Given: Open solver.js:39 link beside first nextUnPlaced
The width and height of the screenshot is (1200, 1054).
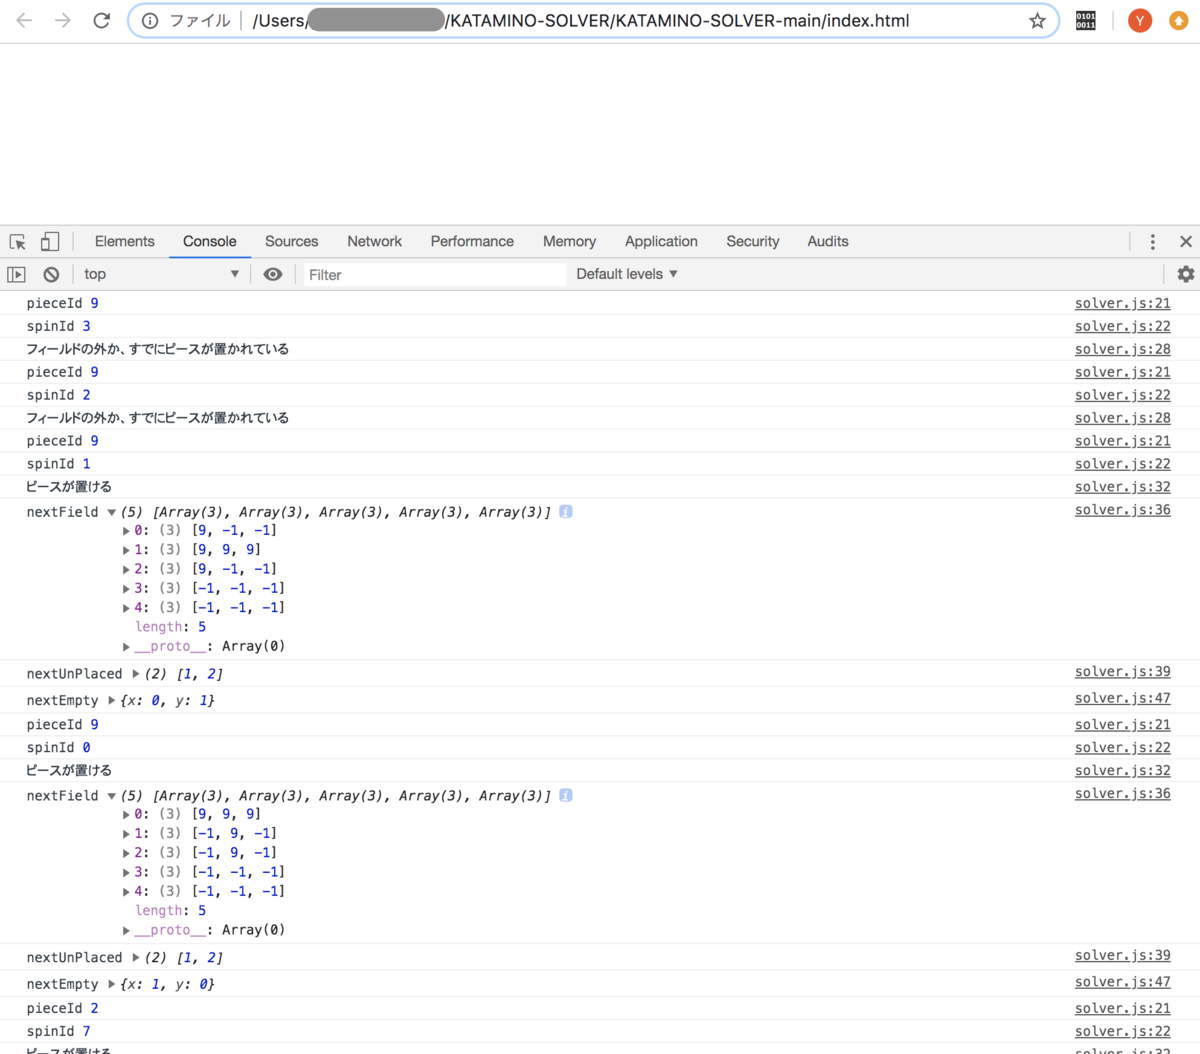Looking at the screenshot, I should [1122, 672].
